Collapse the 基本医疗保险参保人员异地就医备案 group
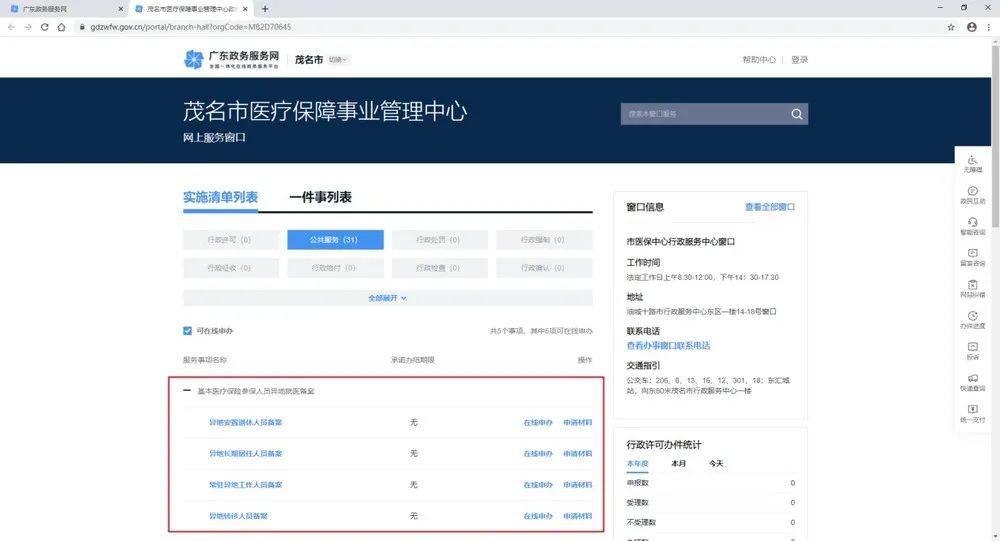The width and height of the screenshot is (1000, 541). coord(187,391)
